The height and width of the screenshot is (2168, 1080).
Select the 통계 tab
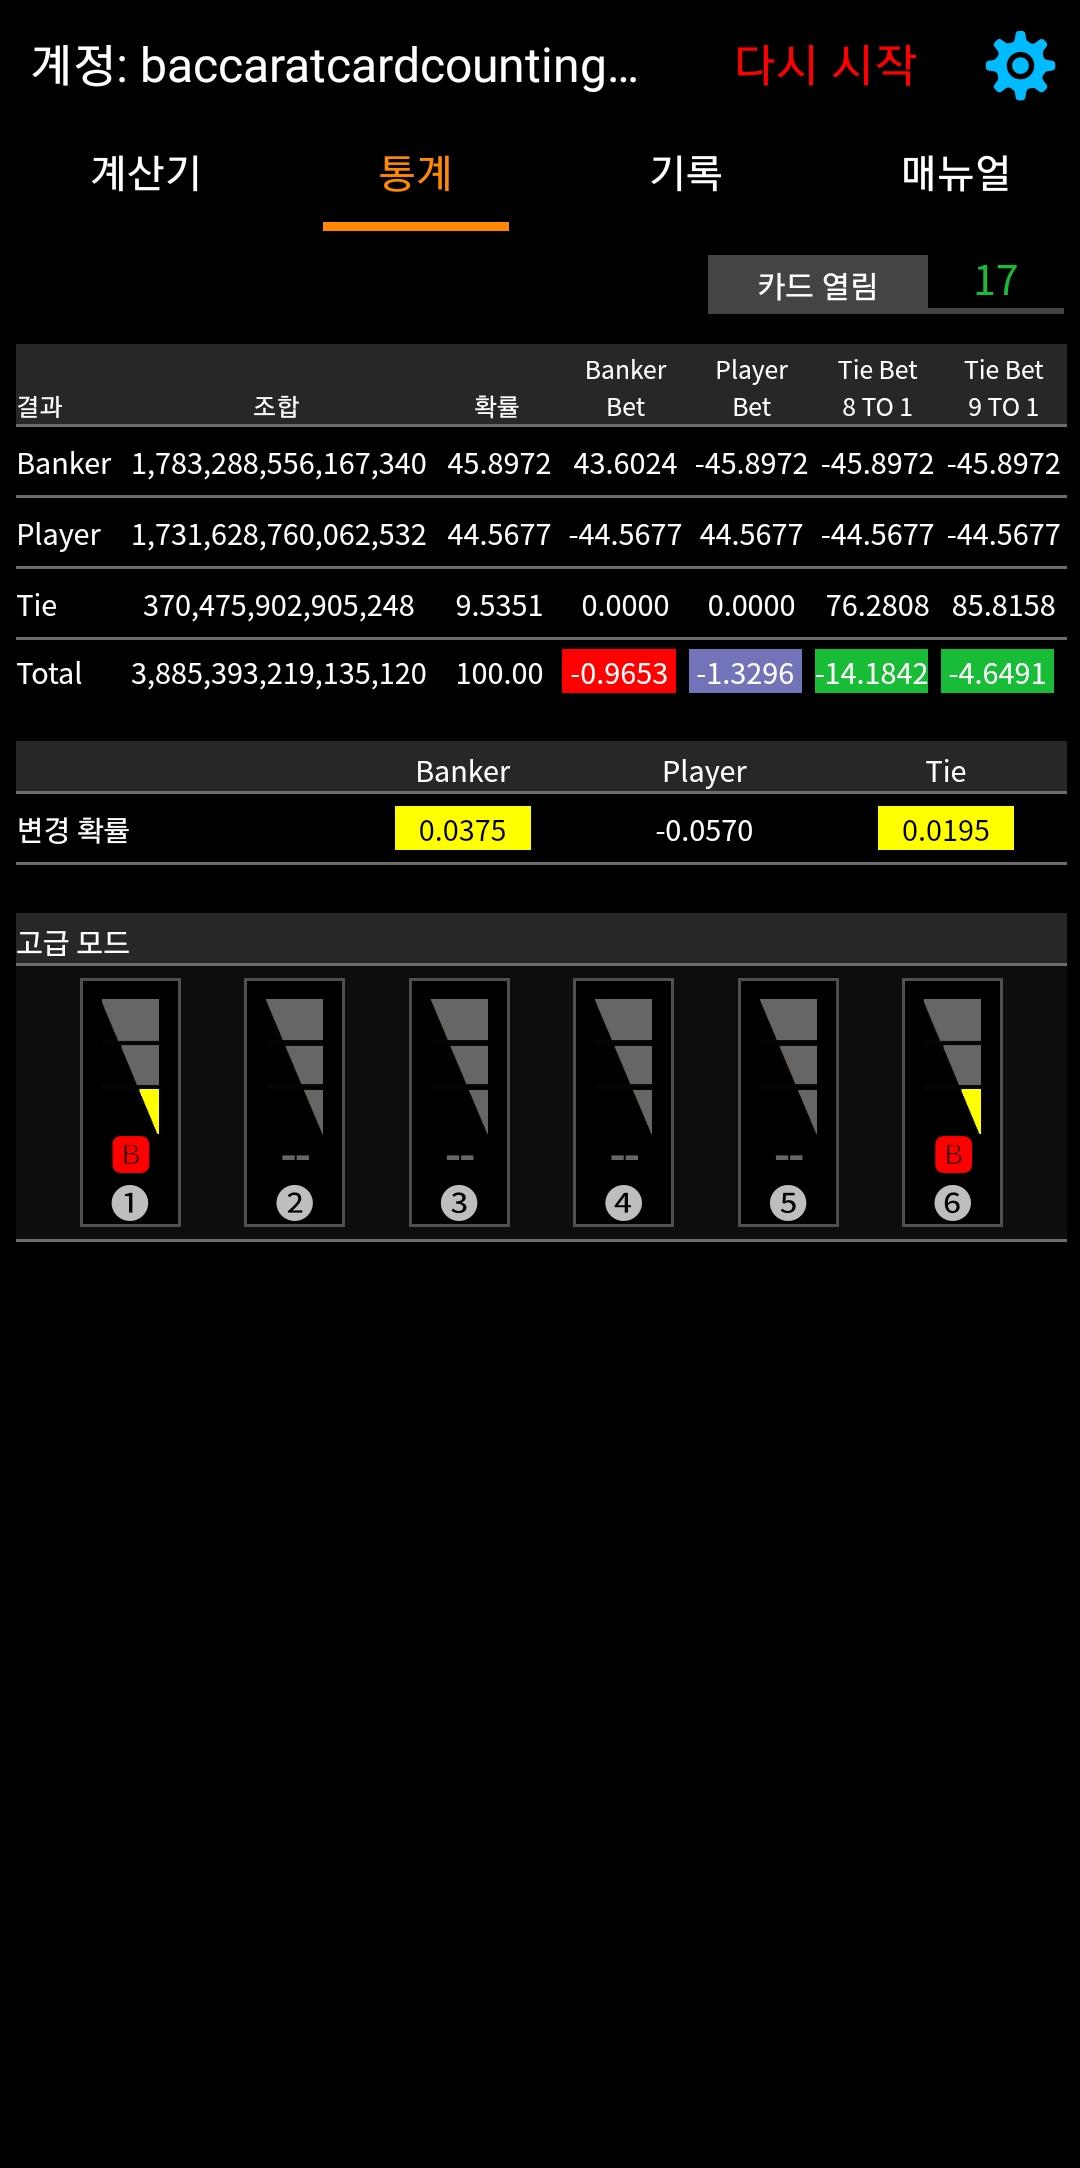tap(416, 174)
